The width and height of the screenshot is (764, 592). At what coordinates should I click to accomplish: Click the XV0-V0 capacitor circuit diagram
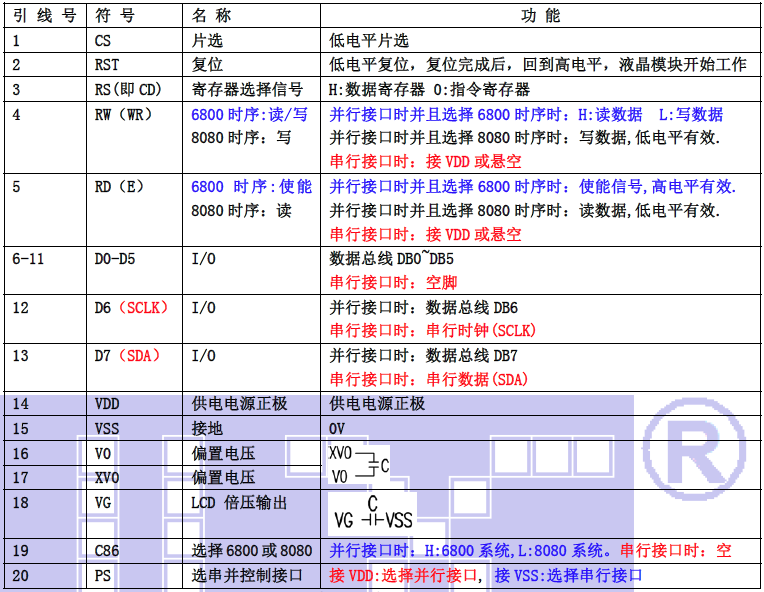coord(358,464)
